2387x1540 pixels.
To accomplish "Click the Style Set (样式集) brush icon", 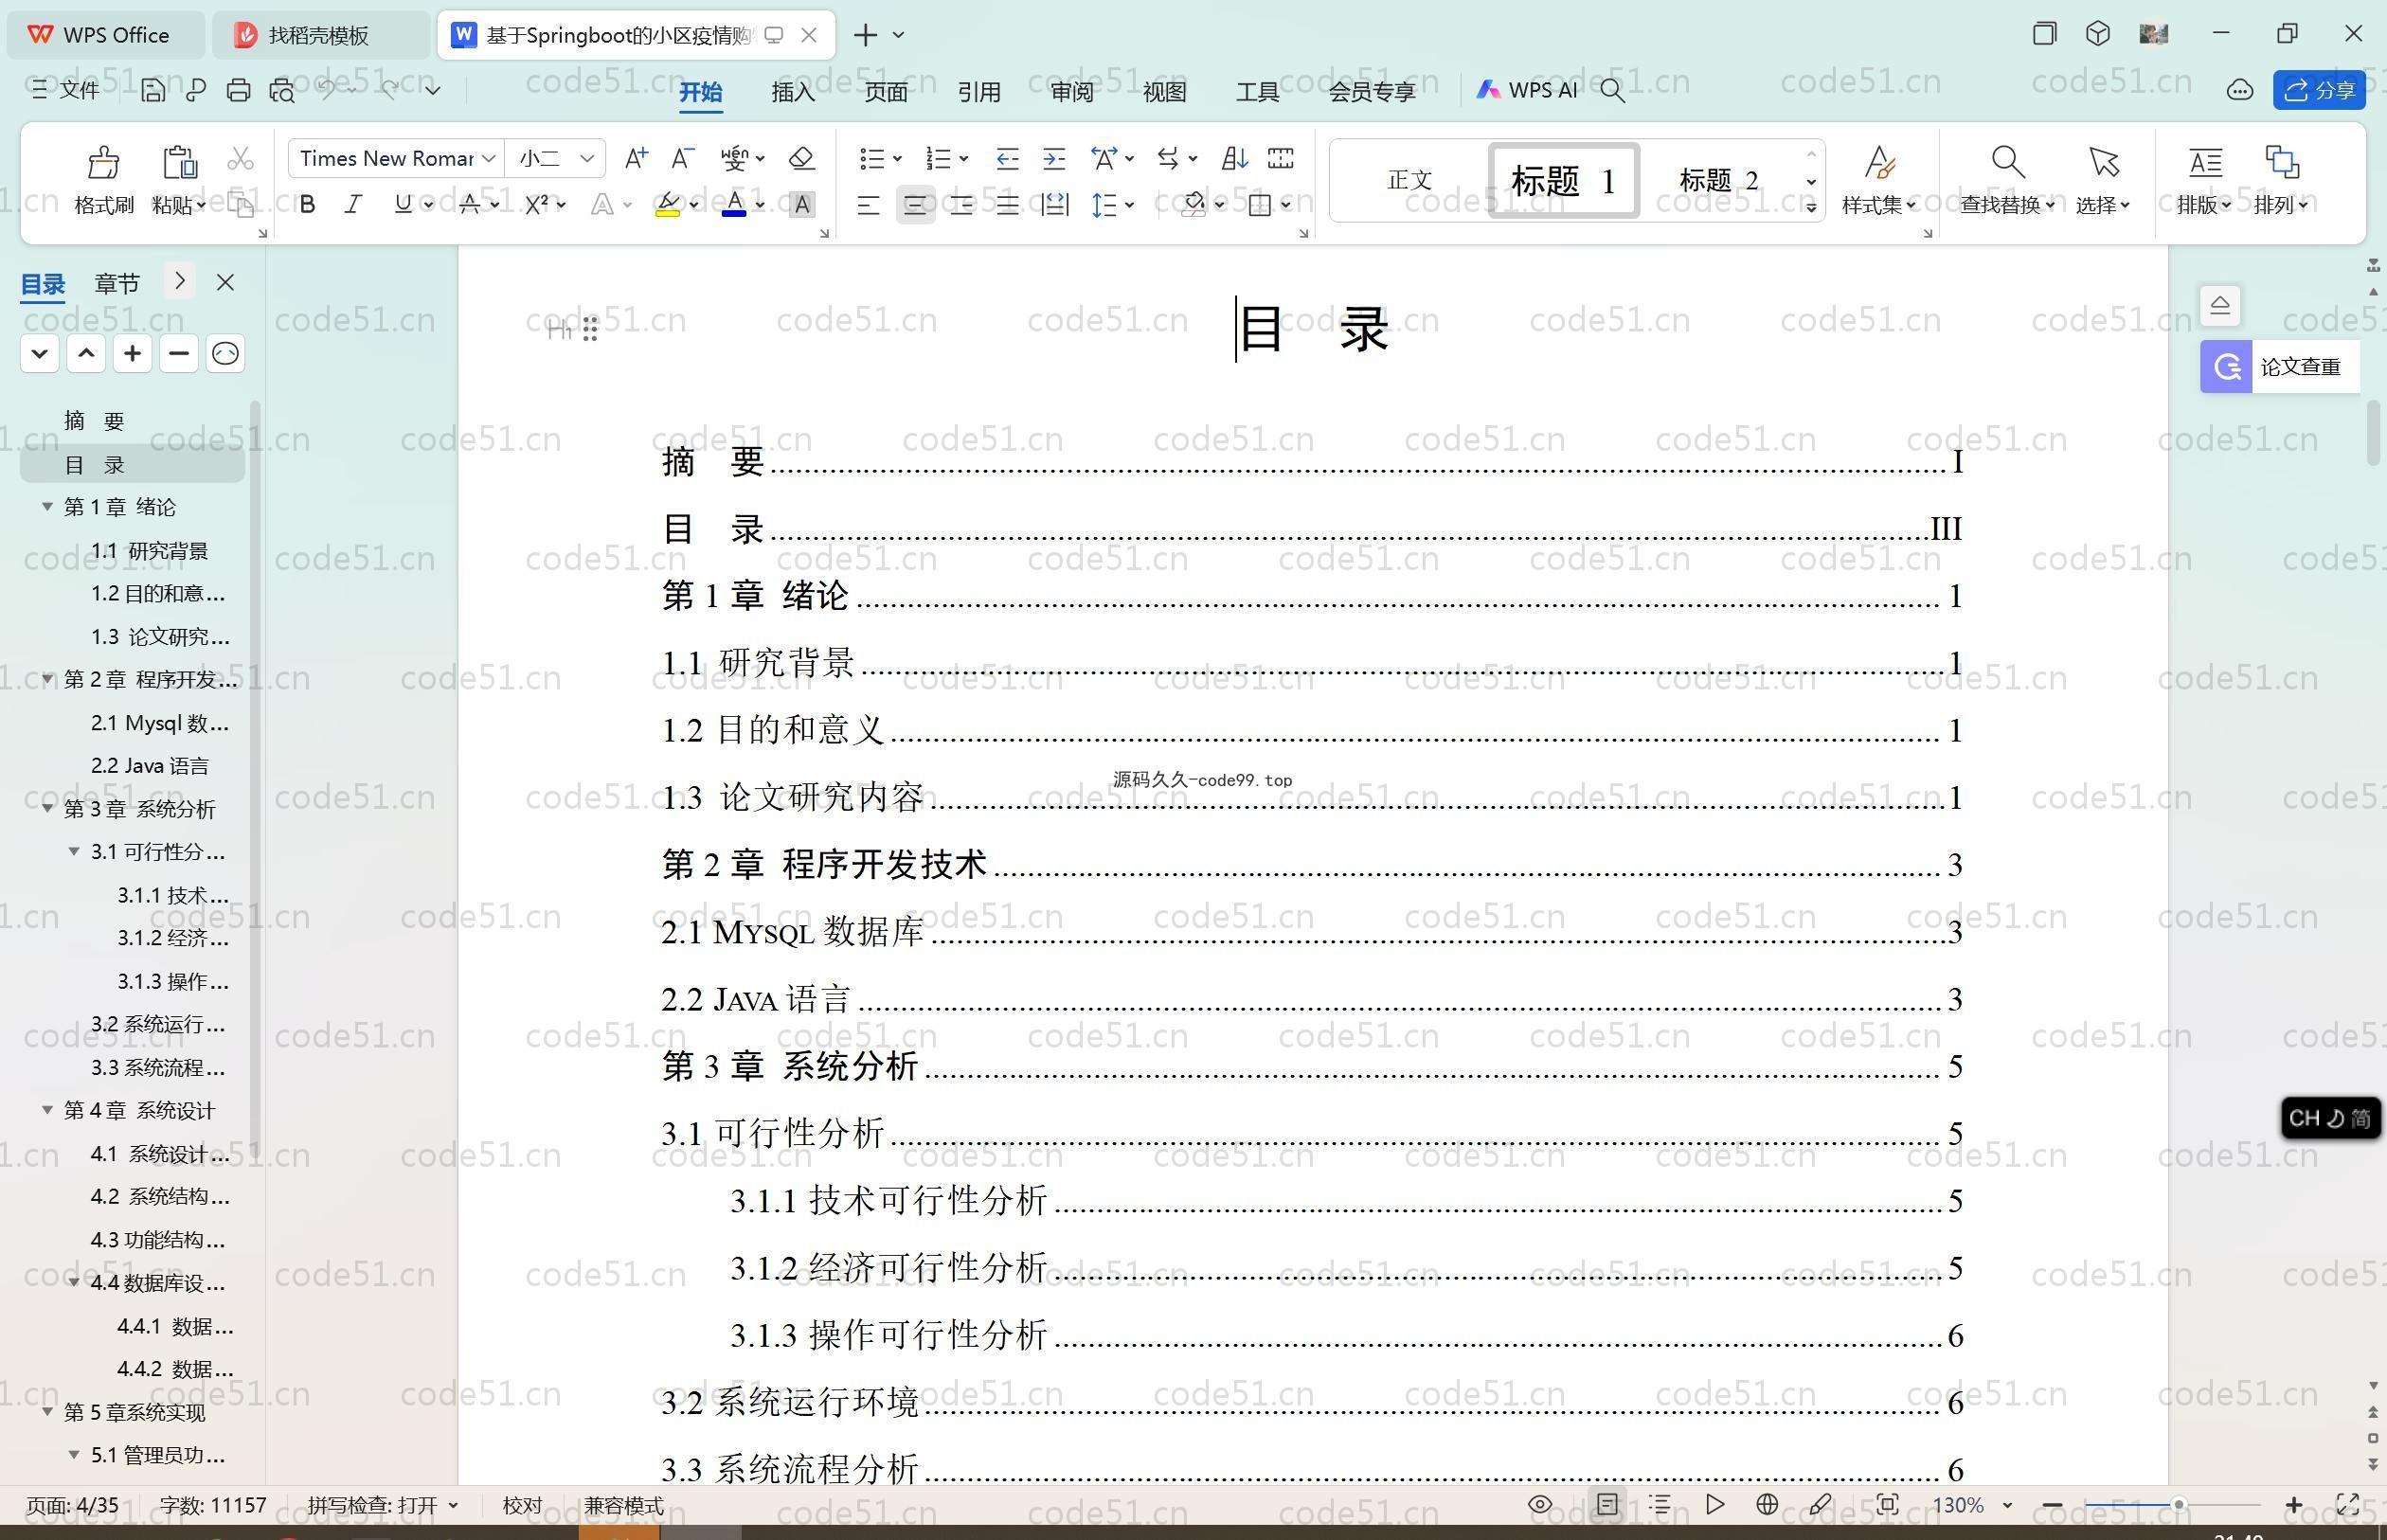I will point(1879,161).
